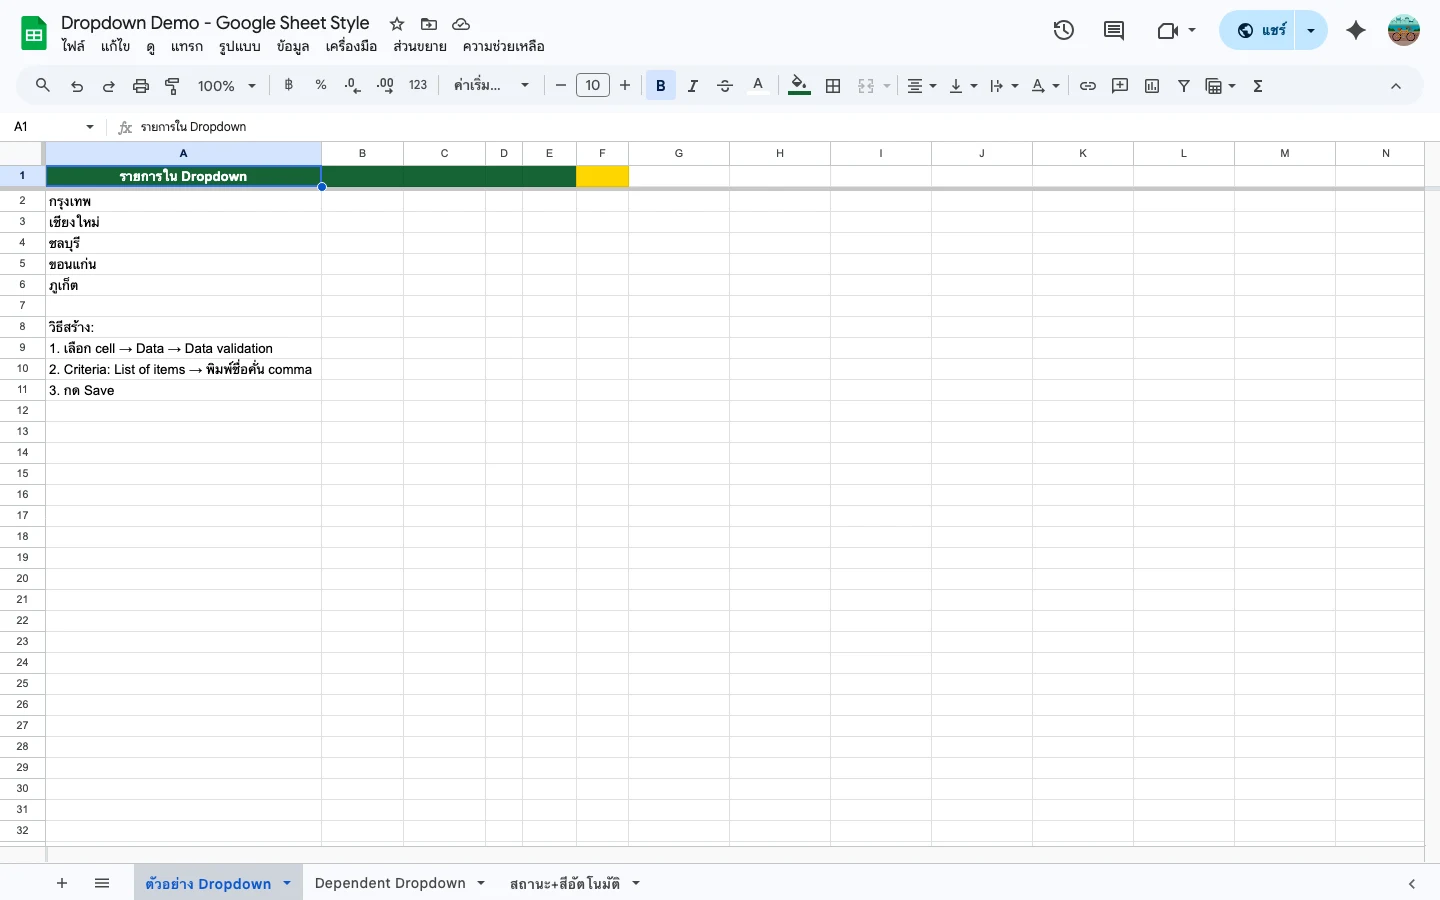Insert a link into the selected cell
This screenshot has width=1440, height=900.
pos(1087,85)
